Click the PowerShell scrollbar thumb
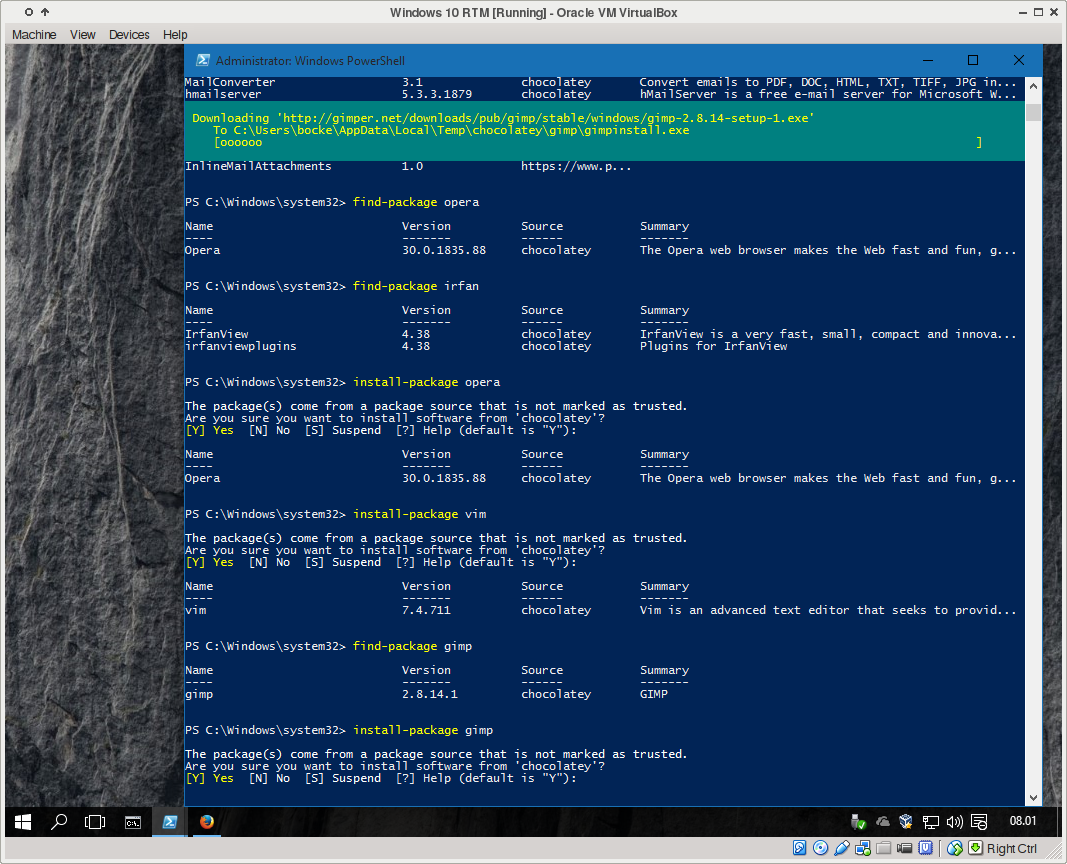Viewport: 1067px width, 864px height. [x=1033, y=111]
